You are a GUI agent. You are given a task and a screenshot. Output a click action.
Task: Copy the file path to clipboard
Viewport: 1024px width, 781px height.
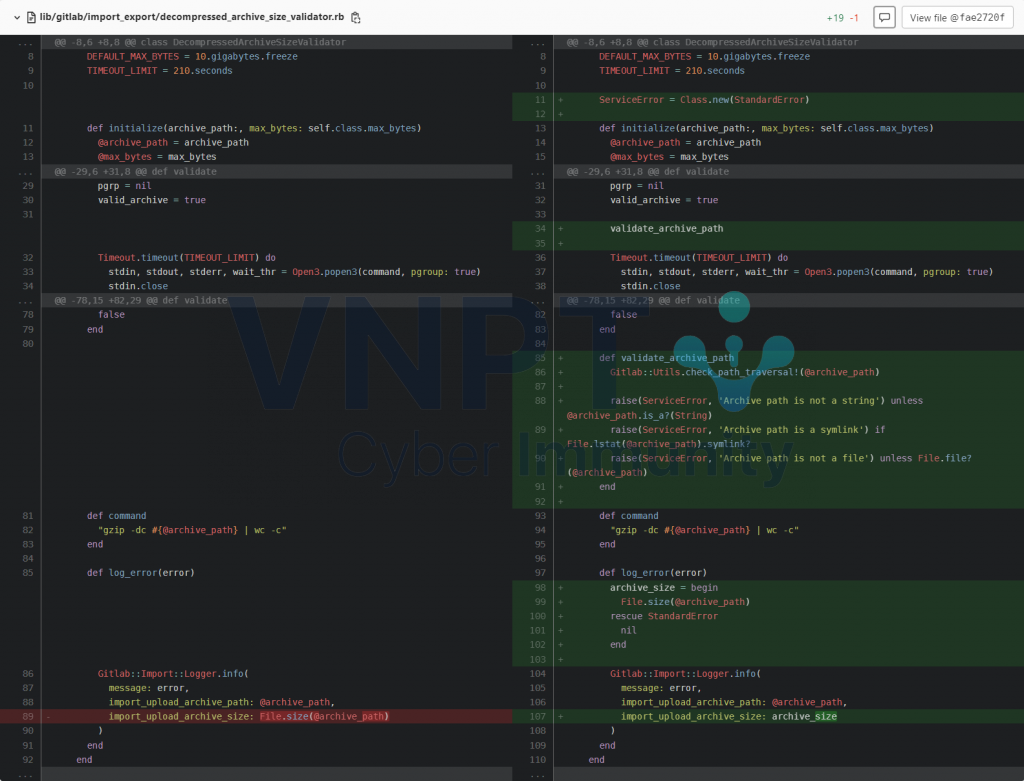coord(358,16)
